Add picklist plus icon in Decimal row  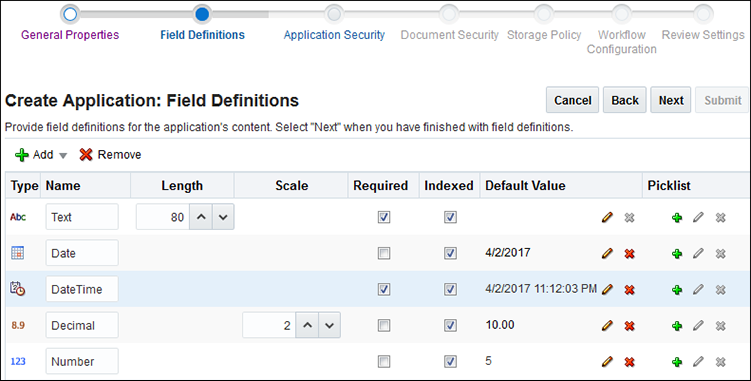(677, 326)
